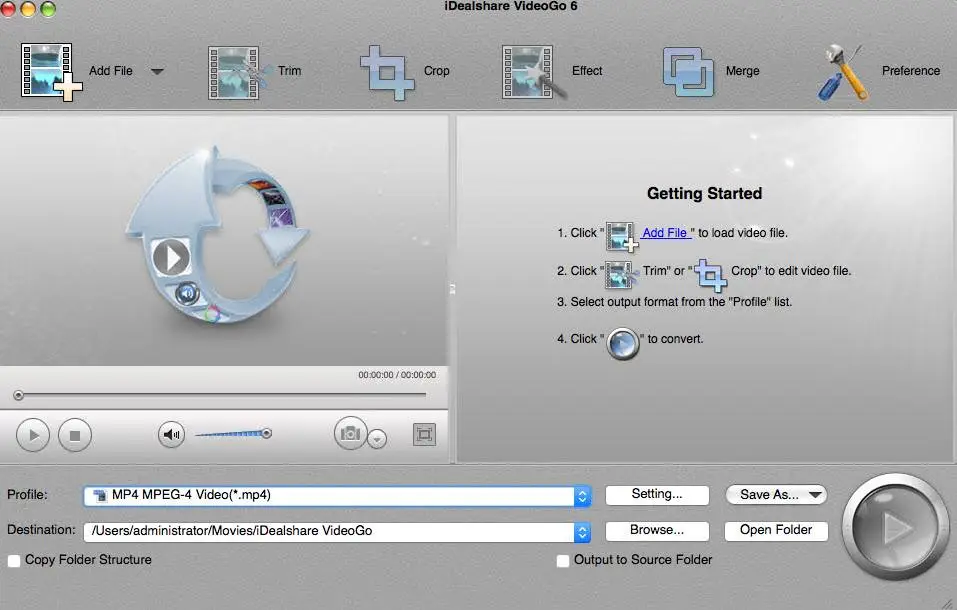The height and width of the screenshot is (610, 957).
Task: Click the Preference toolbar label
Action: pos(911,71)
